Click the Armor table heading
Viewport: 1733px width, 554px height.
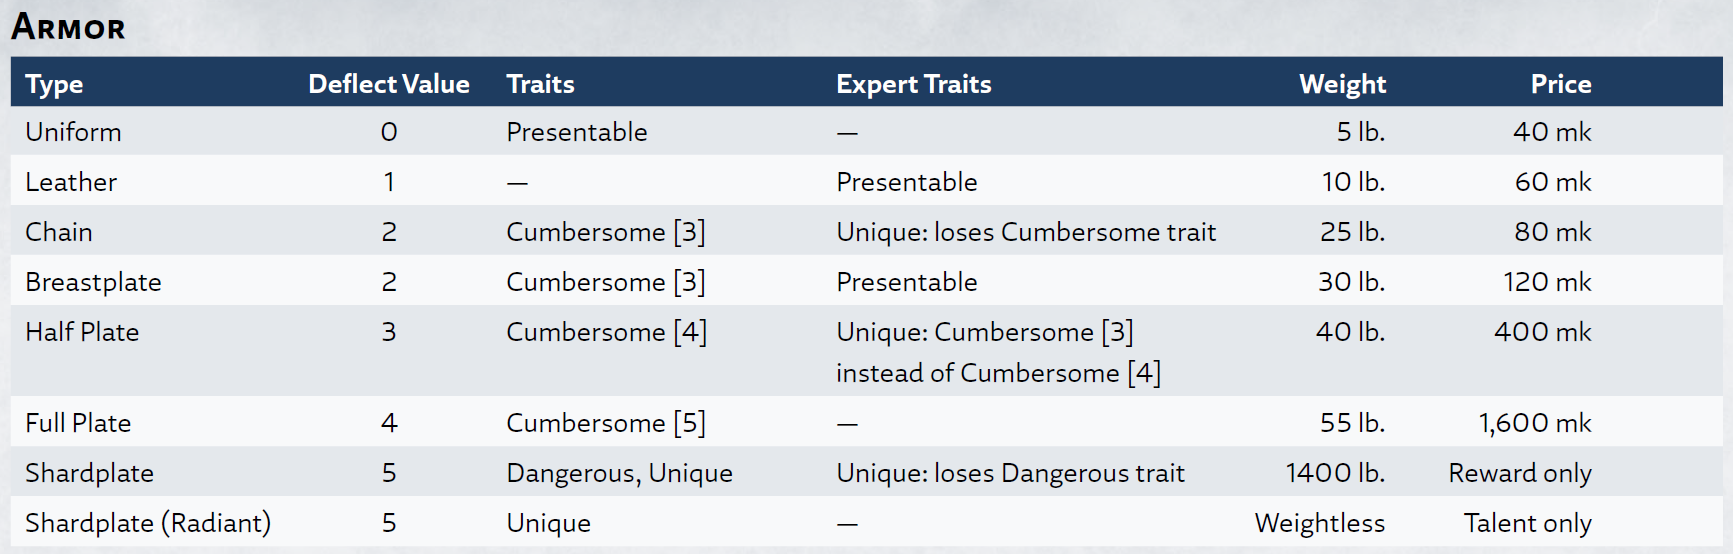coord(68,27)
